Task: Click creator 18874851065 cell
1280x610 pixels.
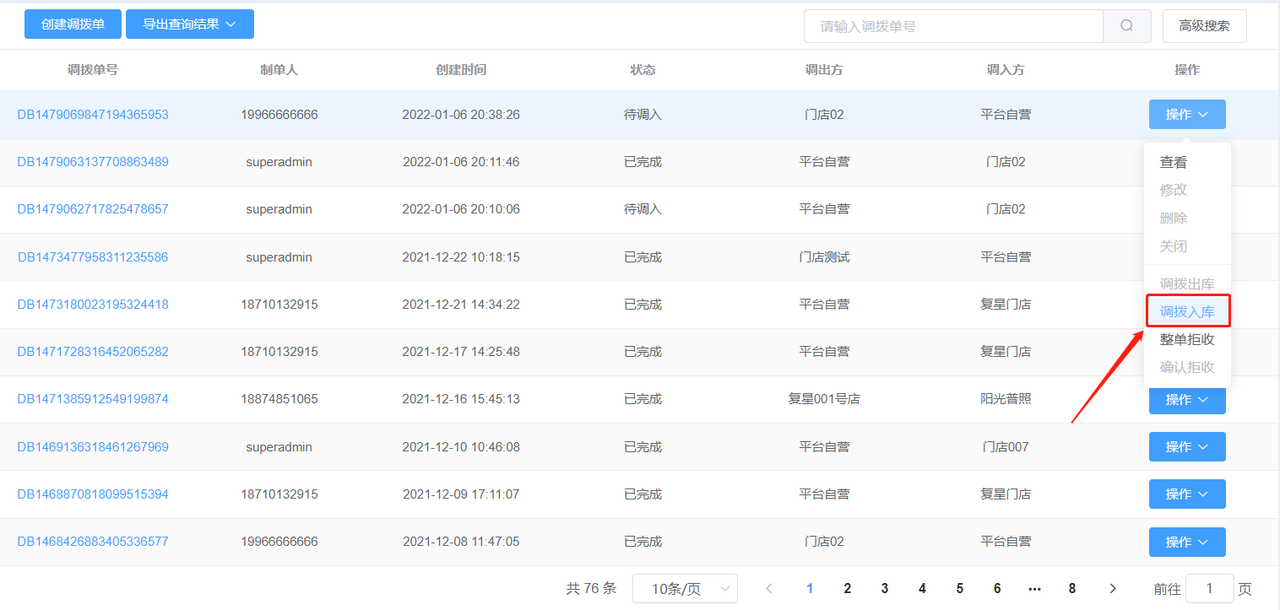Action: click(279, 399)
